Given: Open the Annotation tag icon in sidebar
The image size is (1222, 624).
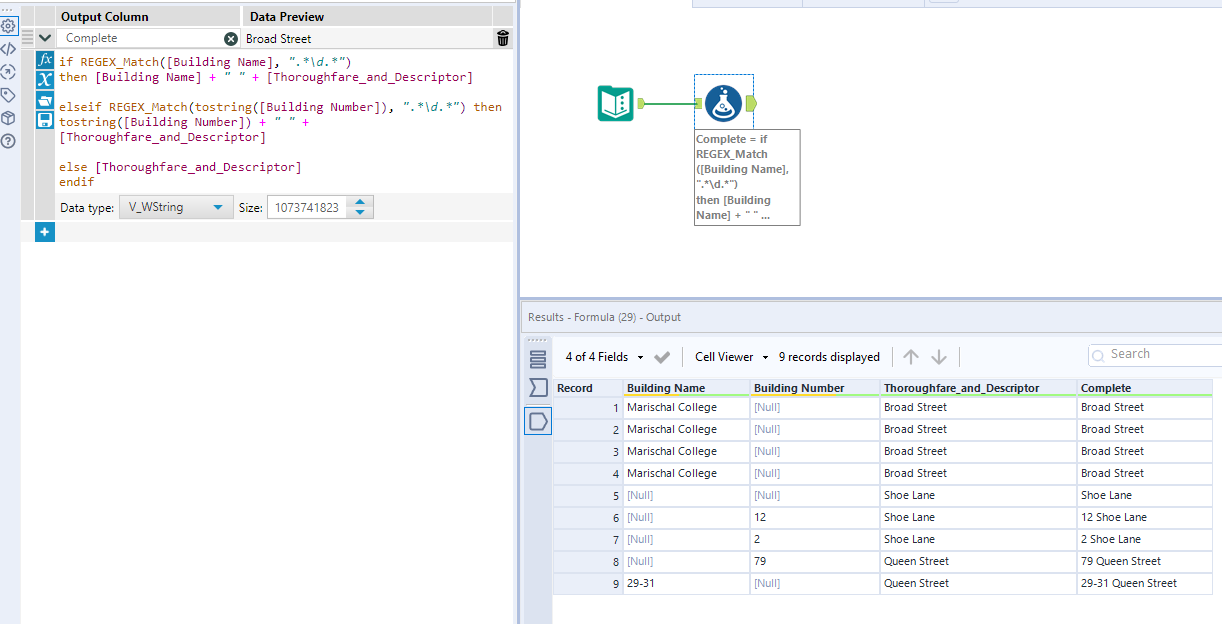Looking at the screenshot, I should (8, 95).
